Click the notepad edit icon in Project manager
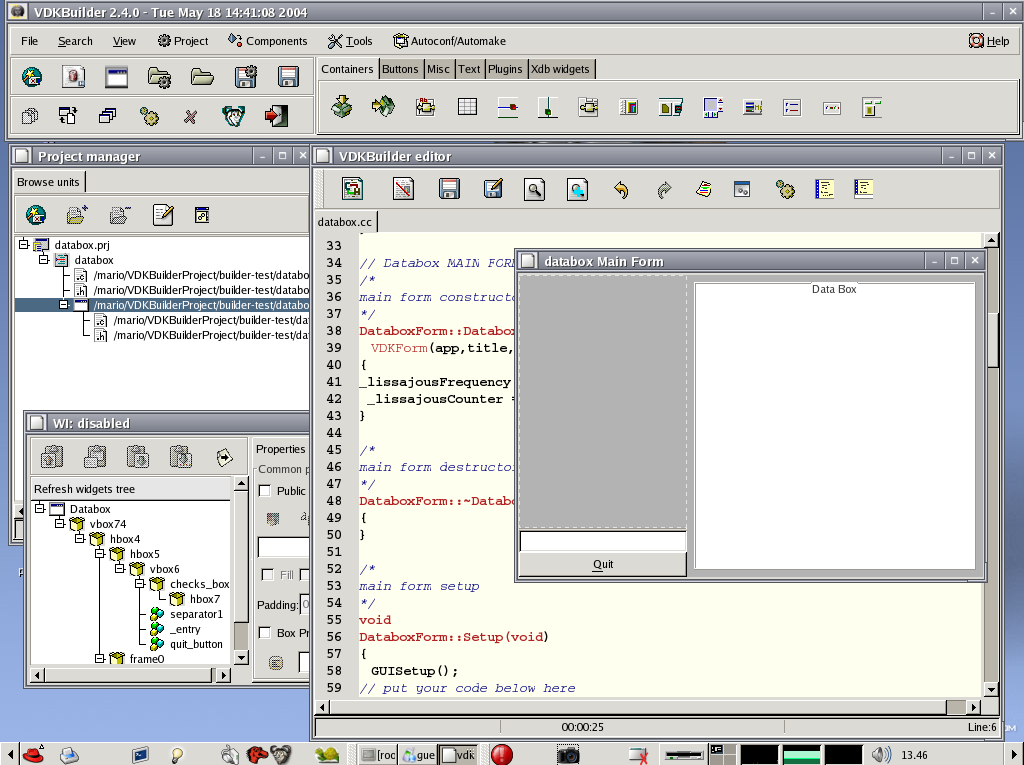Image resolution: width=1024 pixels, height=765 pixels. coord(163,214)
